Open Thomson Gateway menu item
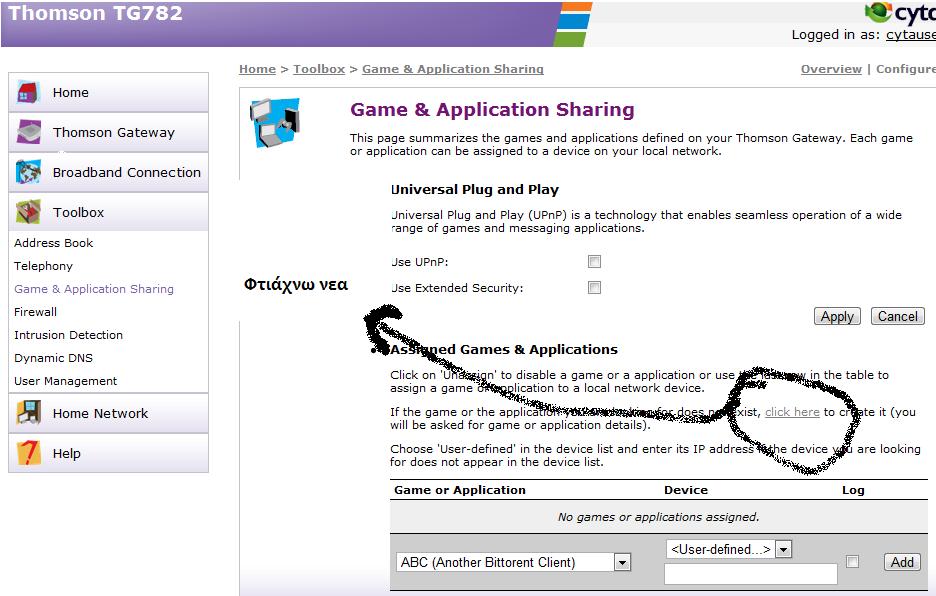This screenshot has height=596, width=936. 109,132
